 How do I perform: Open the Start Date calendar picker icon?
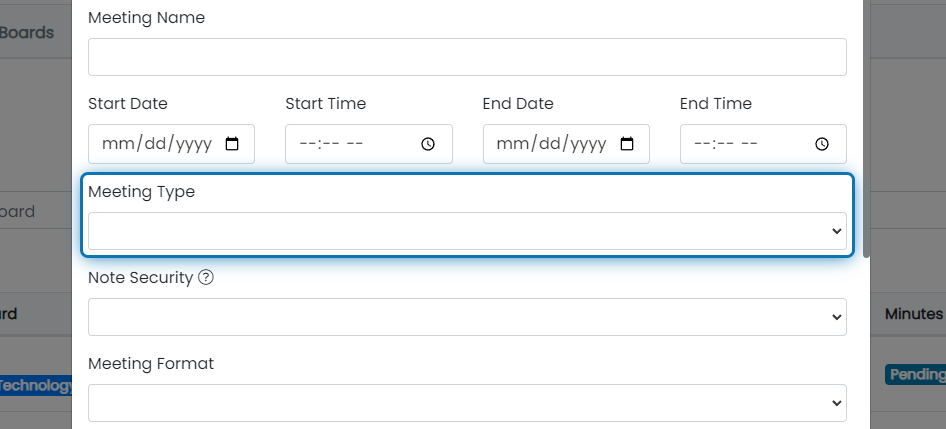232,144
